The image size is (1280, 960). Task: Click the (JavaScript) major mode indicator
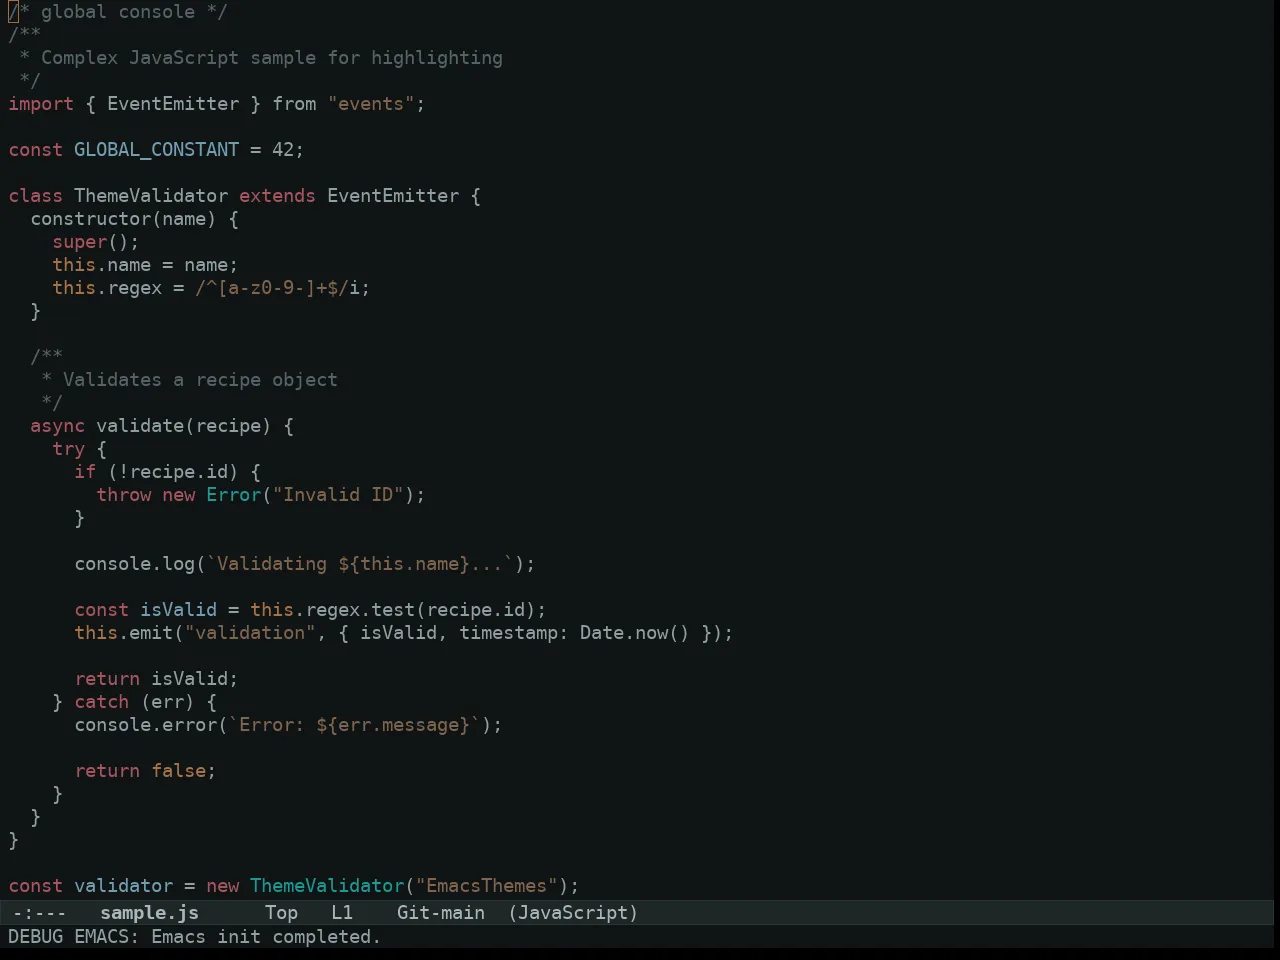coord(573,913)
